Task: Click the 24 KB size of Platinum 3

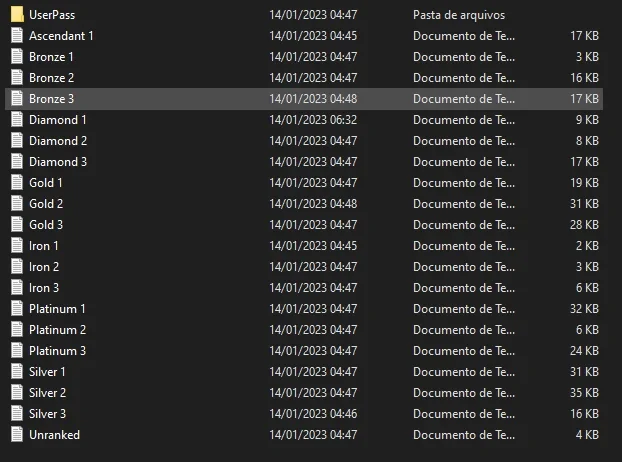Action: (x=584, y=351)
